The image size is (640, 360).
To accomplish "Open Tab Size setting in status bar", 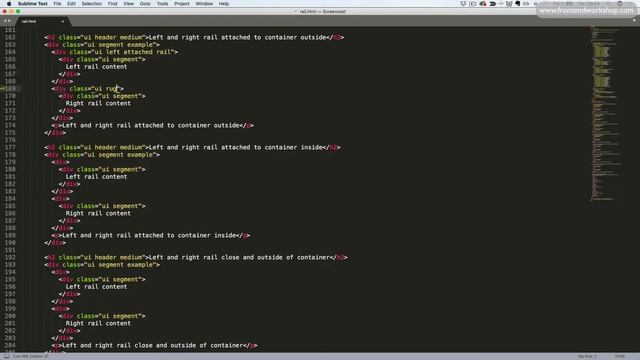I will pyautogui.click(x=587, y=356).
